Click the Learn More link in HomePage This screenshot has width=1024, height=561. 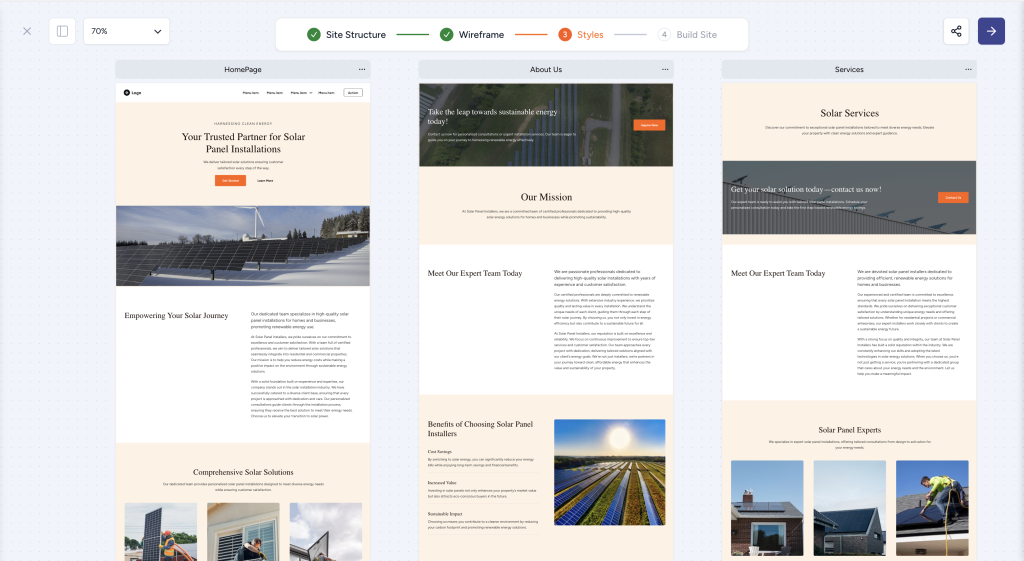[265, 181]
